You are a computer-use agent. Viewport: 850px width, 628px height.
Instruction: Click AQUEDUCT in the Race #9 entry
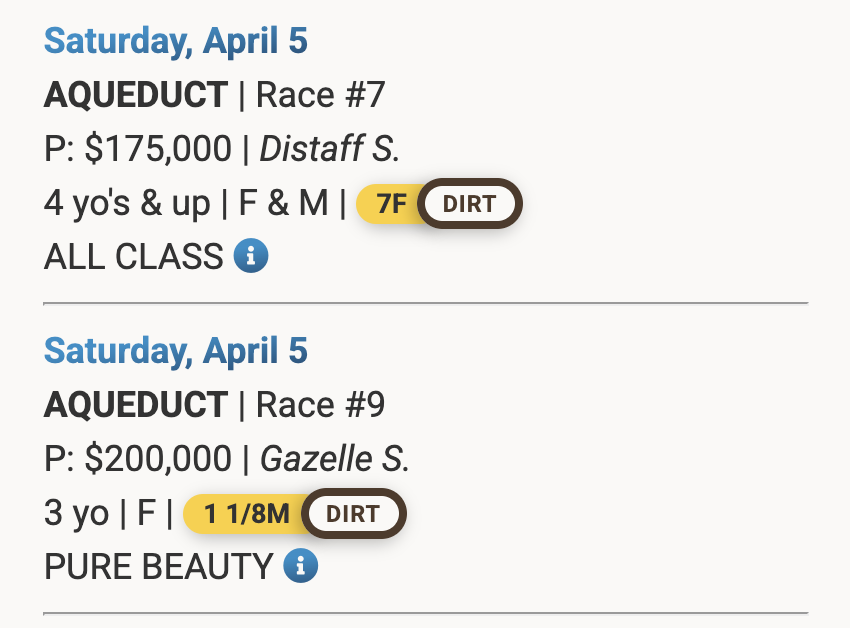click(x=136, y=405)
